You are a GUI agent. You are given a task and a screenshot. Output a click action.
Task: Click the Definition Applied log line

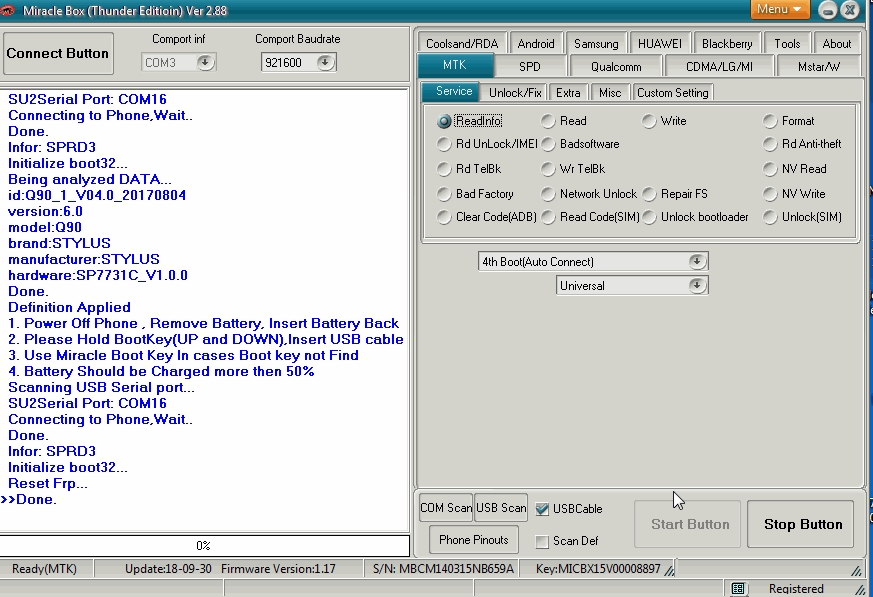[x=69, y=307]
